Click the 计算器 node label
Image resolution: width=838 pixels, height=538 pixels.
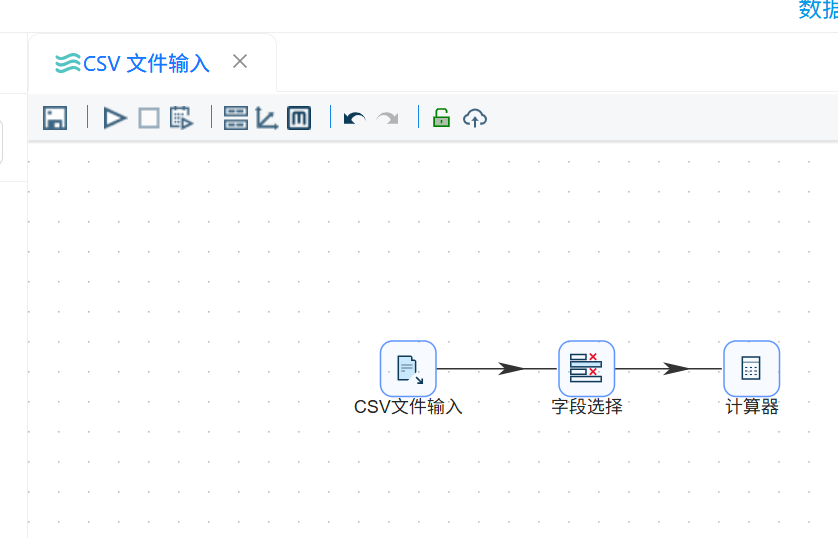[751, 407]
